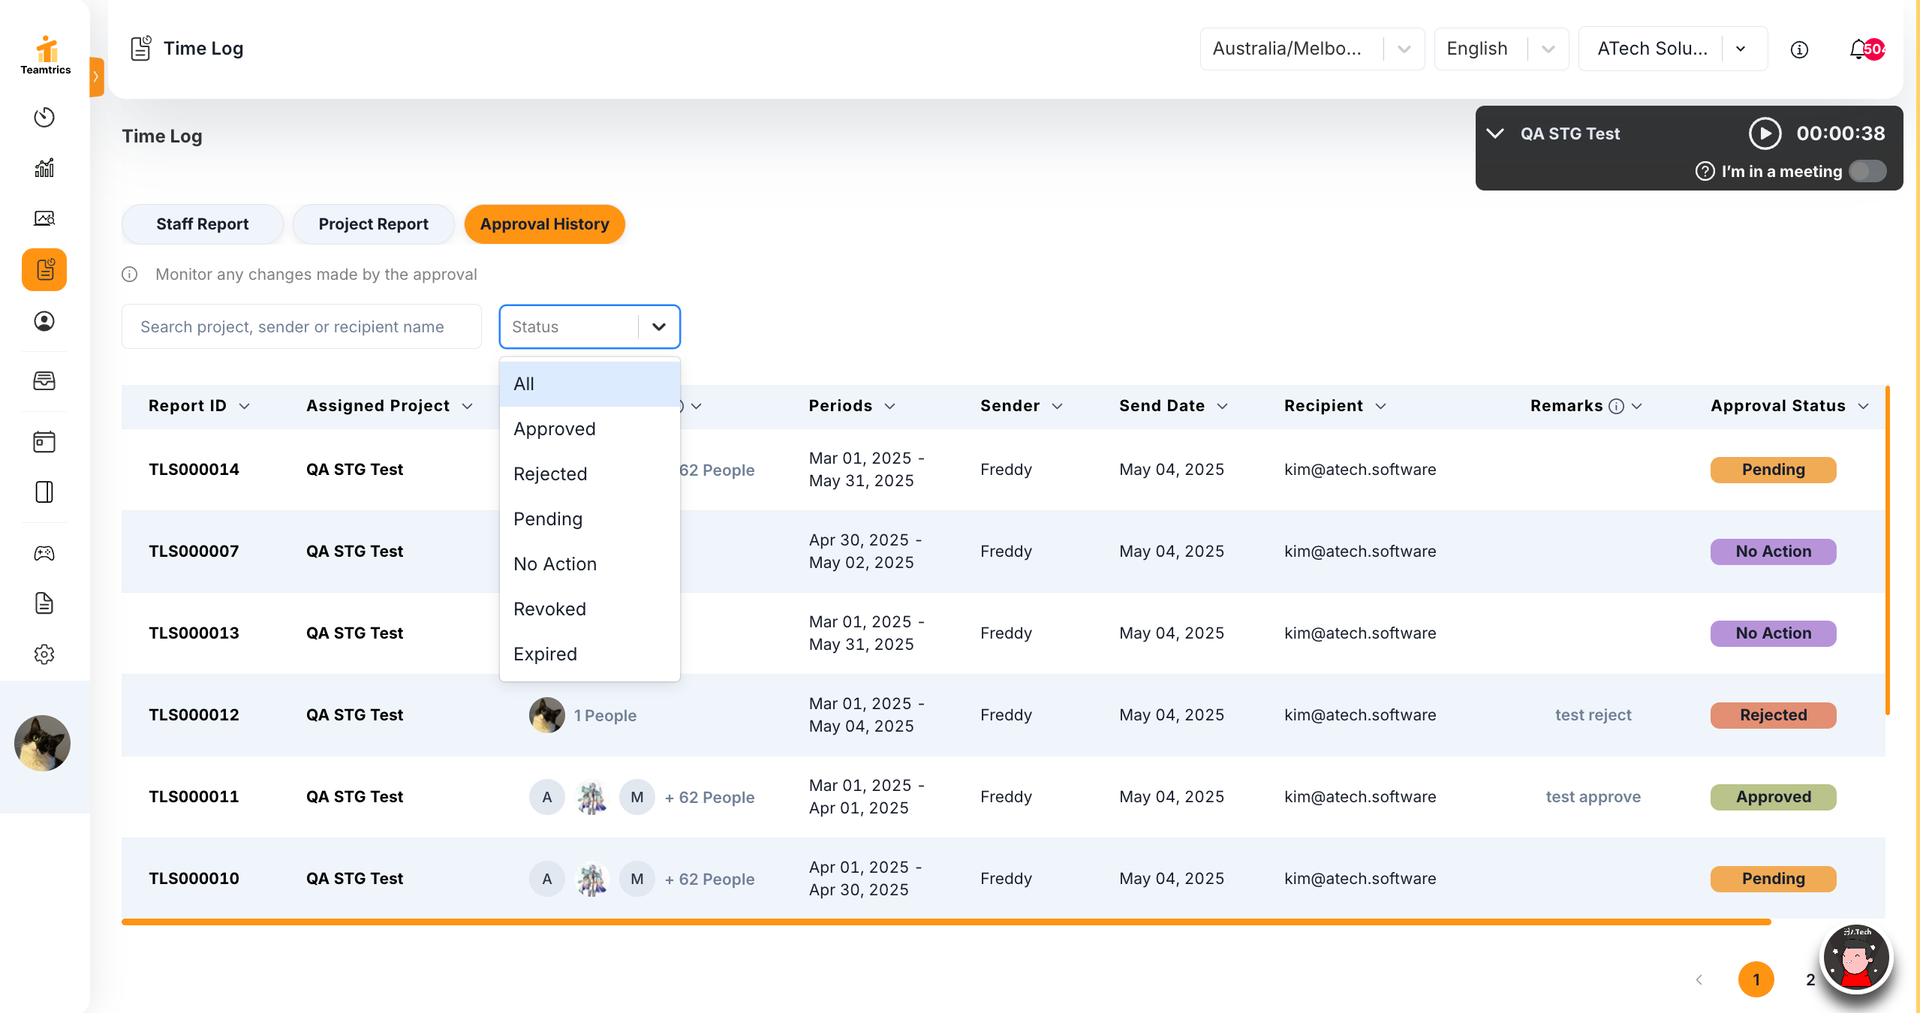
Task: Open the settings gear sidebar icon
Action: point(44,654)
